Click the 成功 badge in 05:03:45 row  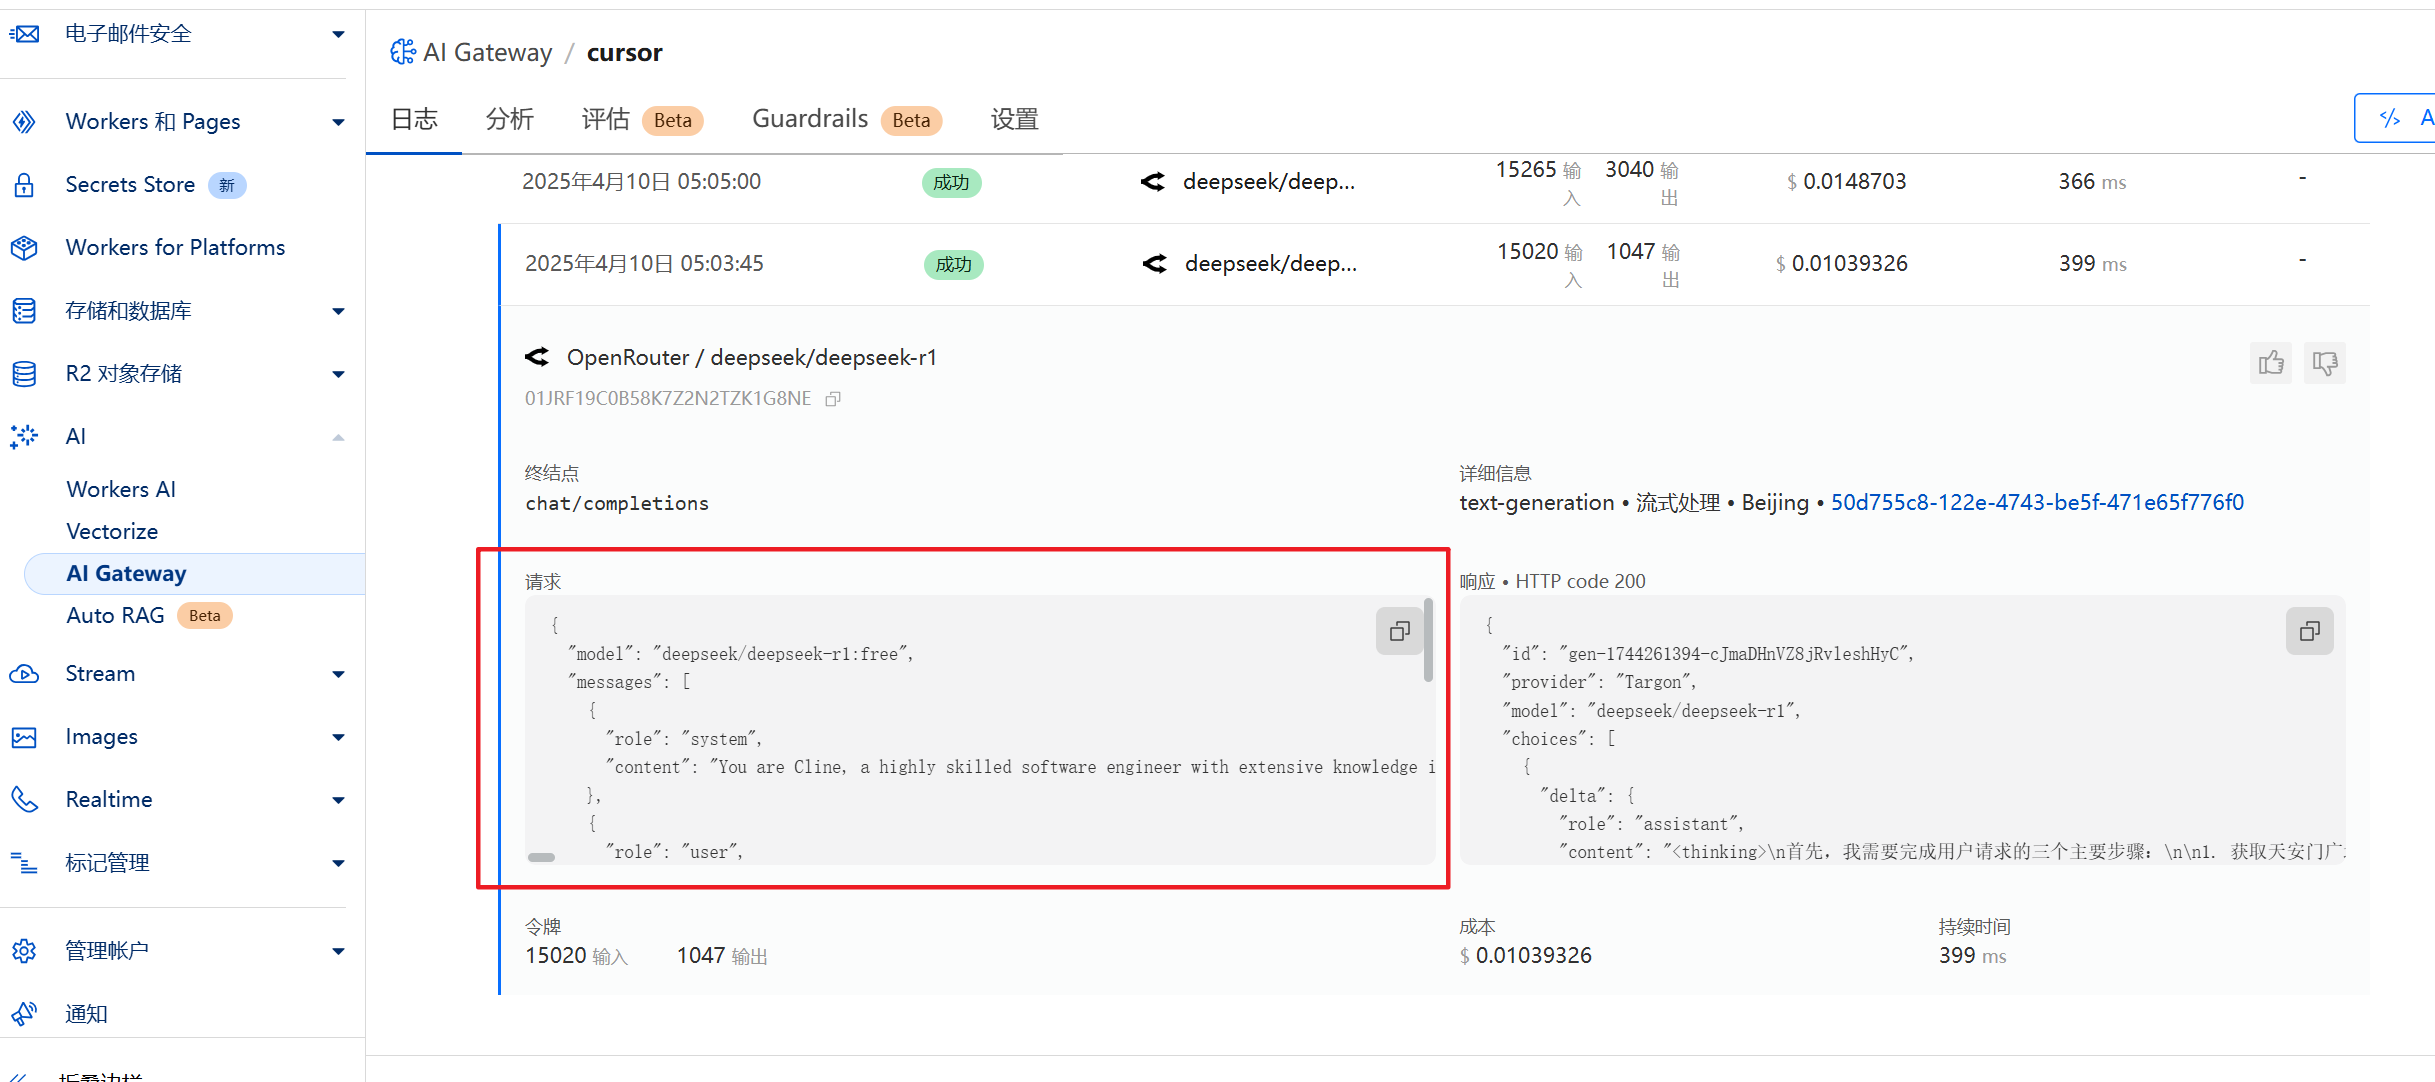(954, 265)
